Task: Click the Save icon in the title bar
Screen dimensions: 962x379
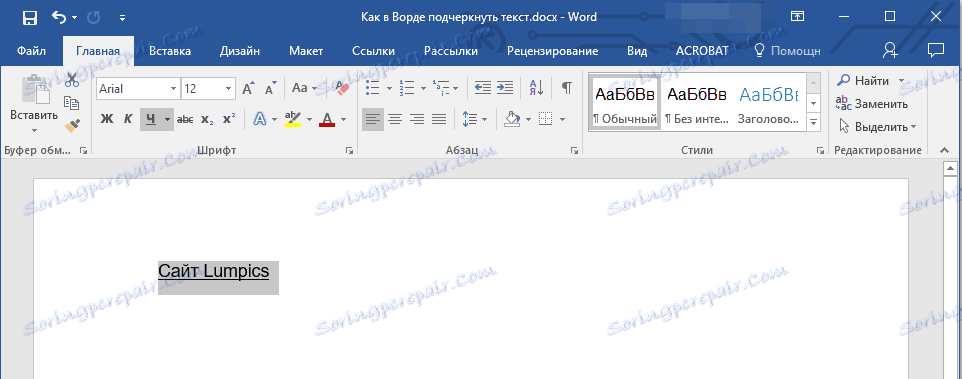Action: point(29,18)
